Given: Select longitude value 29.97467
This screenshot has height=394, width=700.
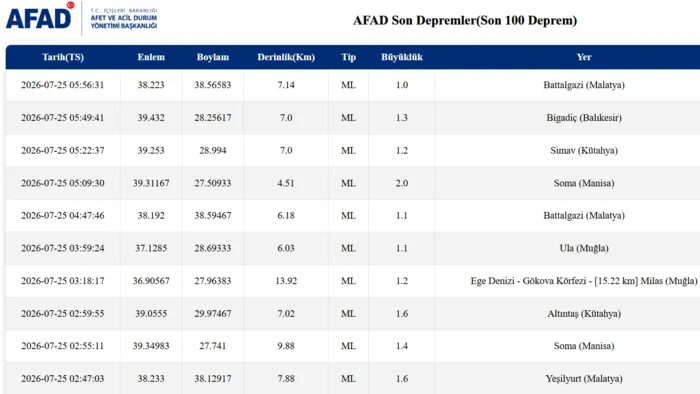Looking at the screenshot, I should pos(212,314).
